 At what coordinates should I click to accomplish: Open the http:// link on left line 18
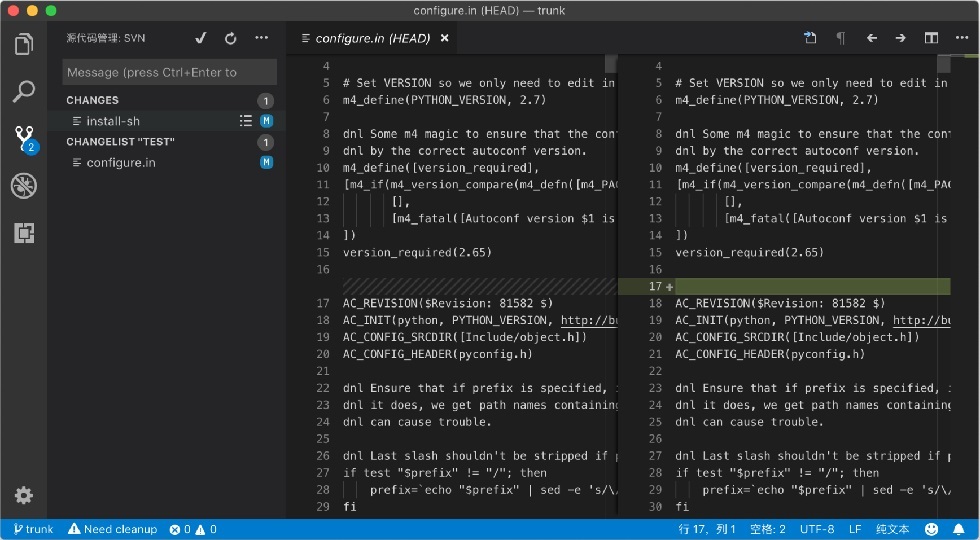(589, 320)
